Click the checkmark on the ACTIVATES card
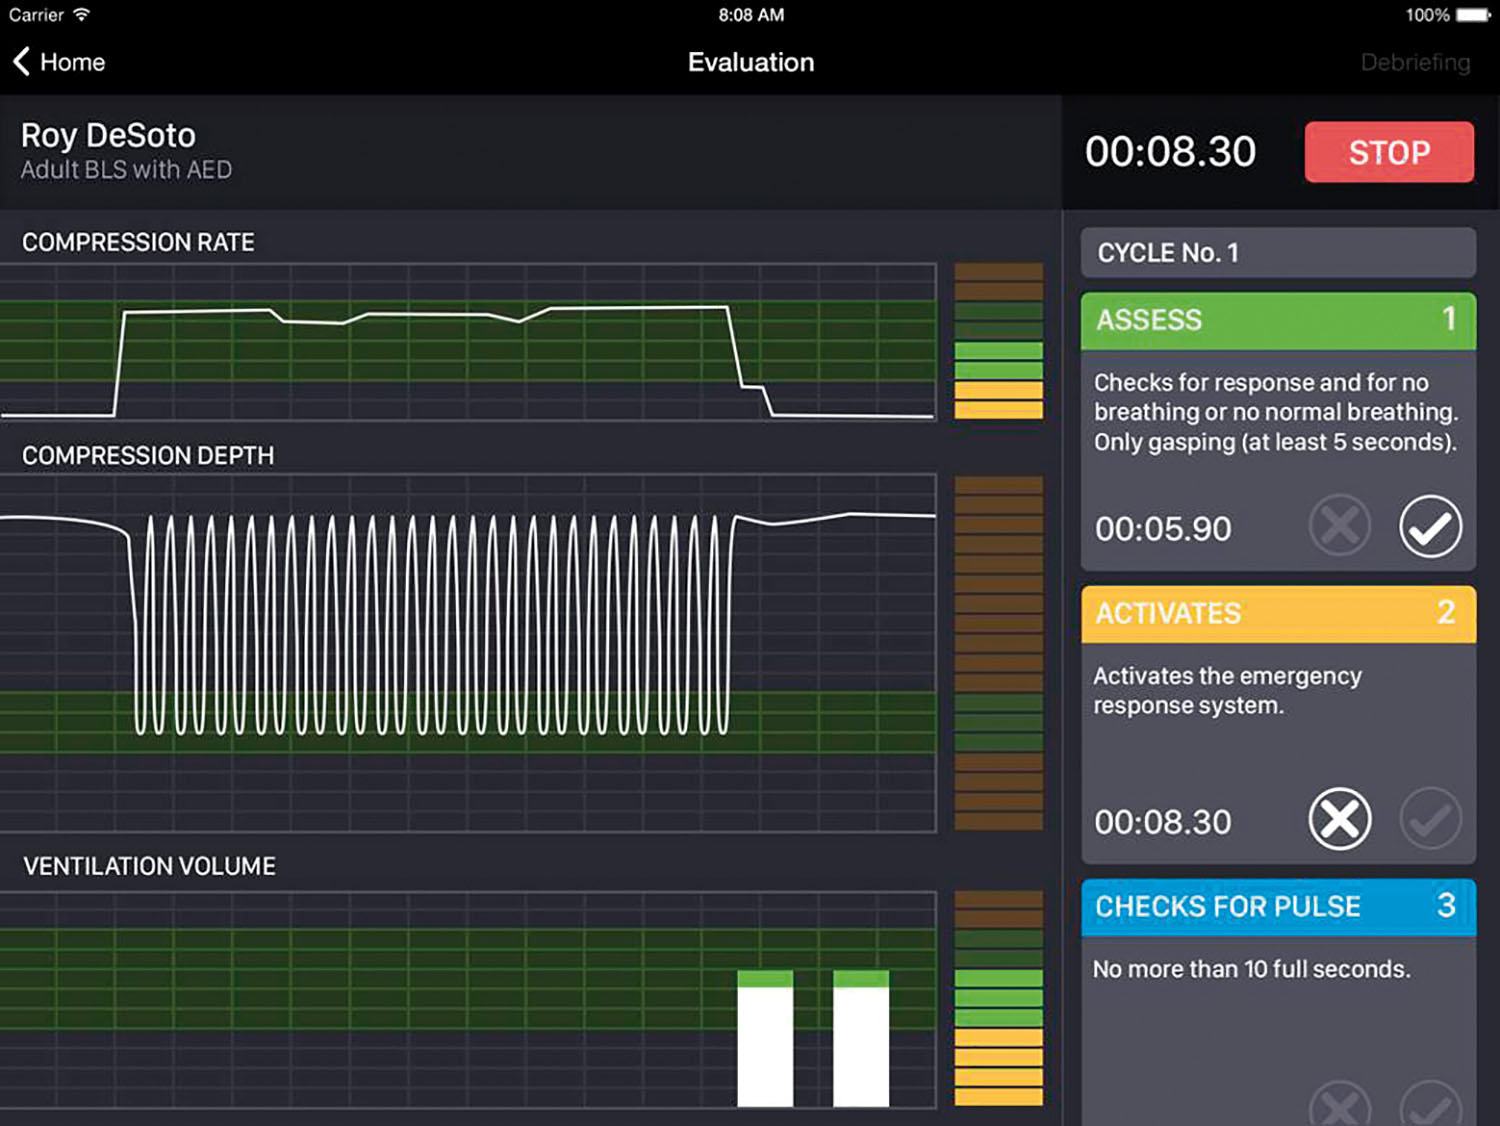The image size is (1500, 1126). pos(1431,818)
